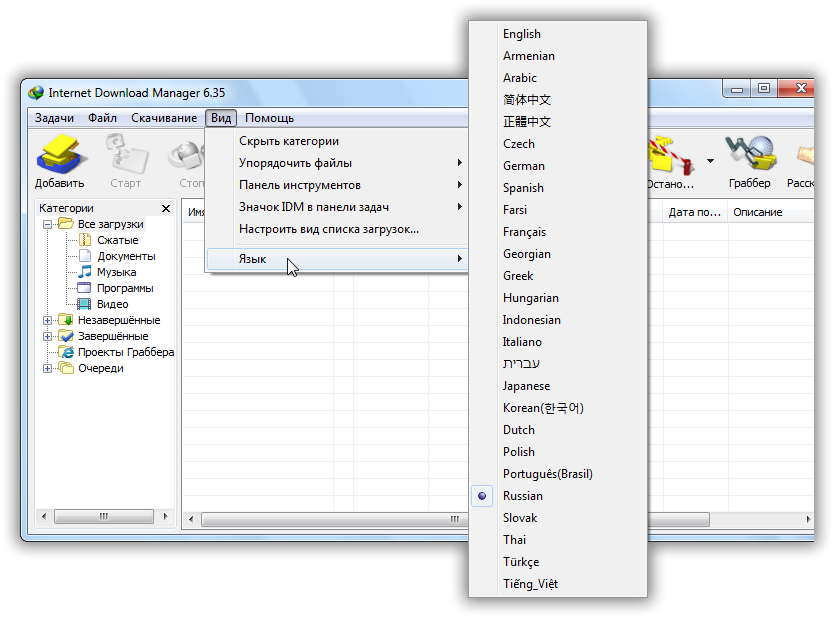
Task: Select Czech language
Action: click(x=558, y=144)
